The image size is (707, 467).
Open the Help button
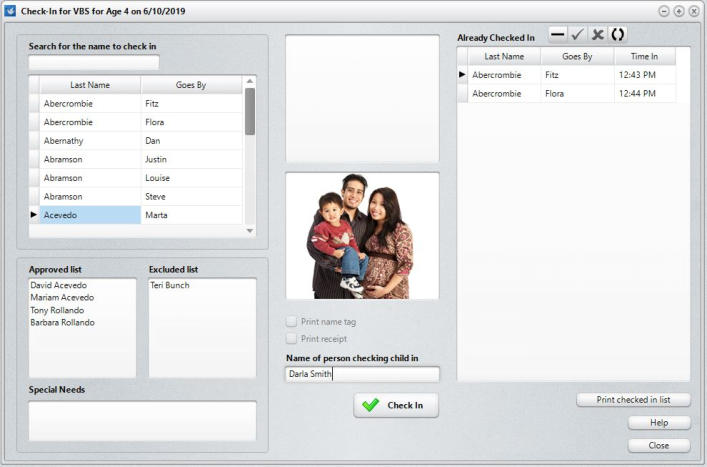coord(659,423)
